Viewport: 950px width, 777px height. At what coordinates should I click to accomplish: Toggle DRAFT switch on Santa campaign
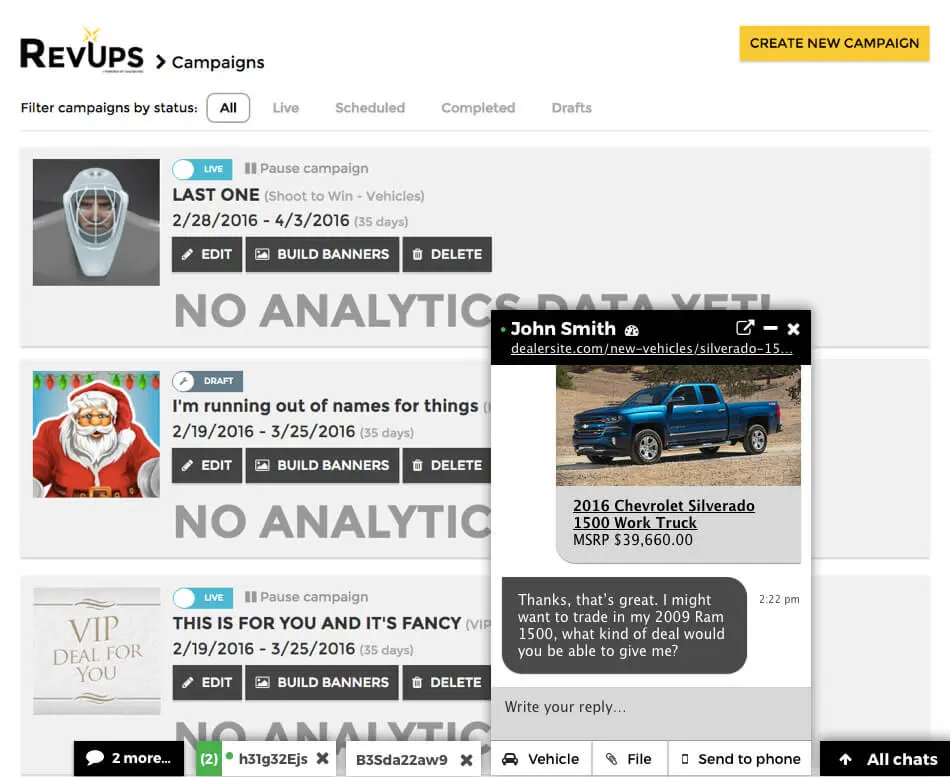tap(208, 381)
